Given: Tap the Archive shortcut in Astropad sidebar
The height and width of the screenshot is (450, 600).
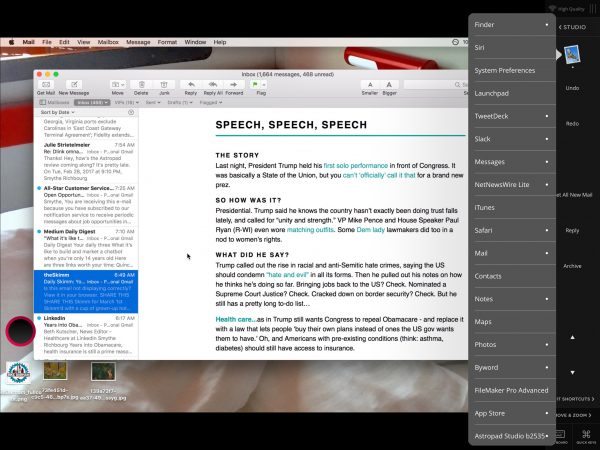Looking at the screenshot, I should (x=572, y=266).
